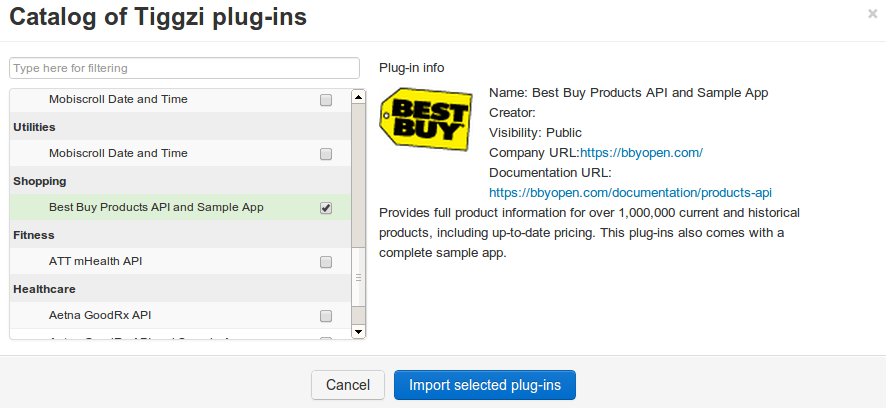
Task: Select the Best Buy Products API row
Action: (156, 208)
